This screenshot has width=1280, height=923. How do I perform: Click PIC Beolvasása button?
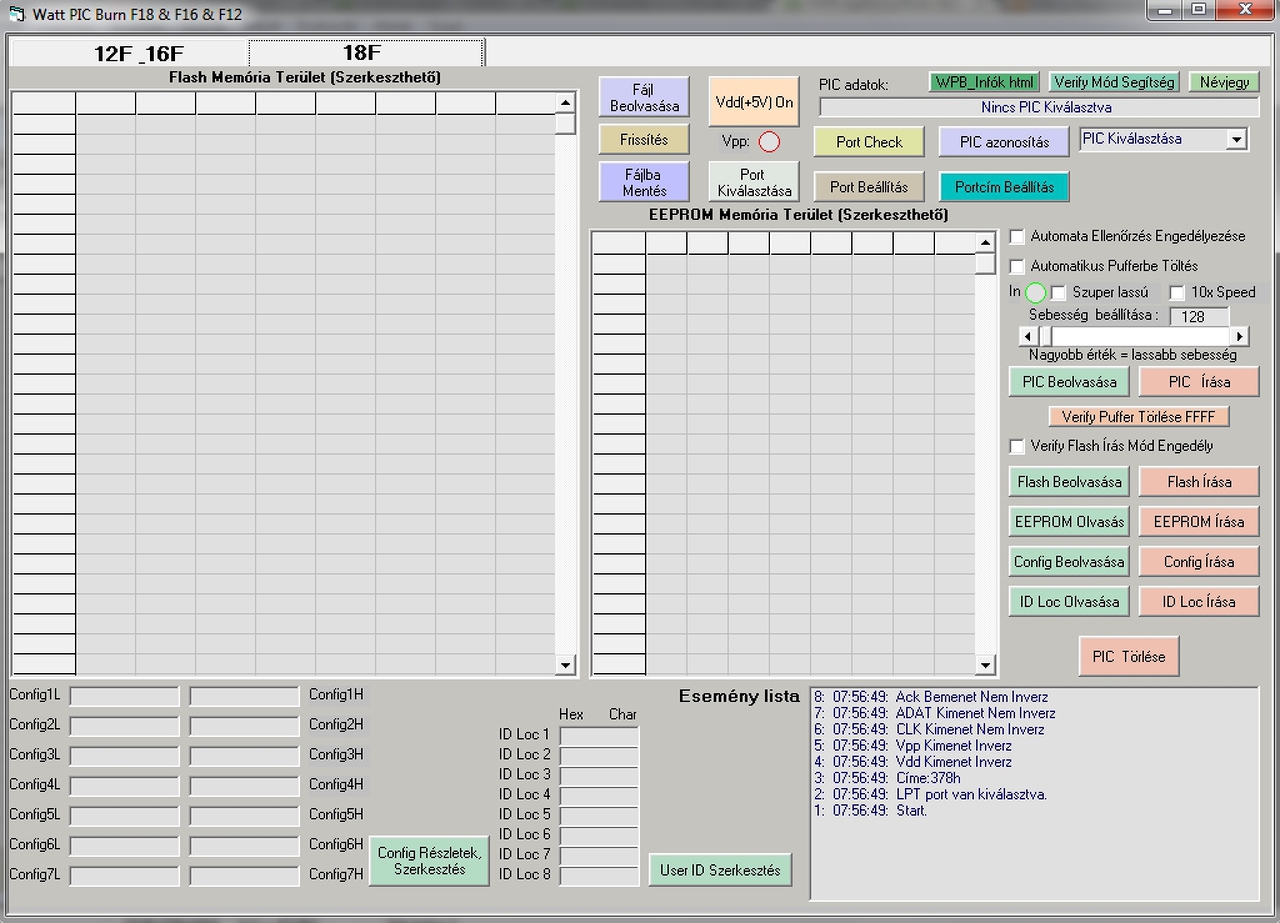1069,382
